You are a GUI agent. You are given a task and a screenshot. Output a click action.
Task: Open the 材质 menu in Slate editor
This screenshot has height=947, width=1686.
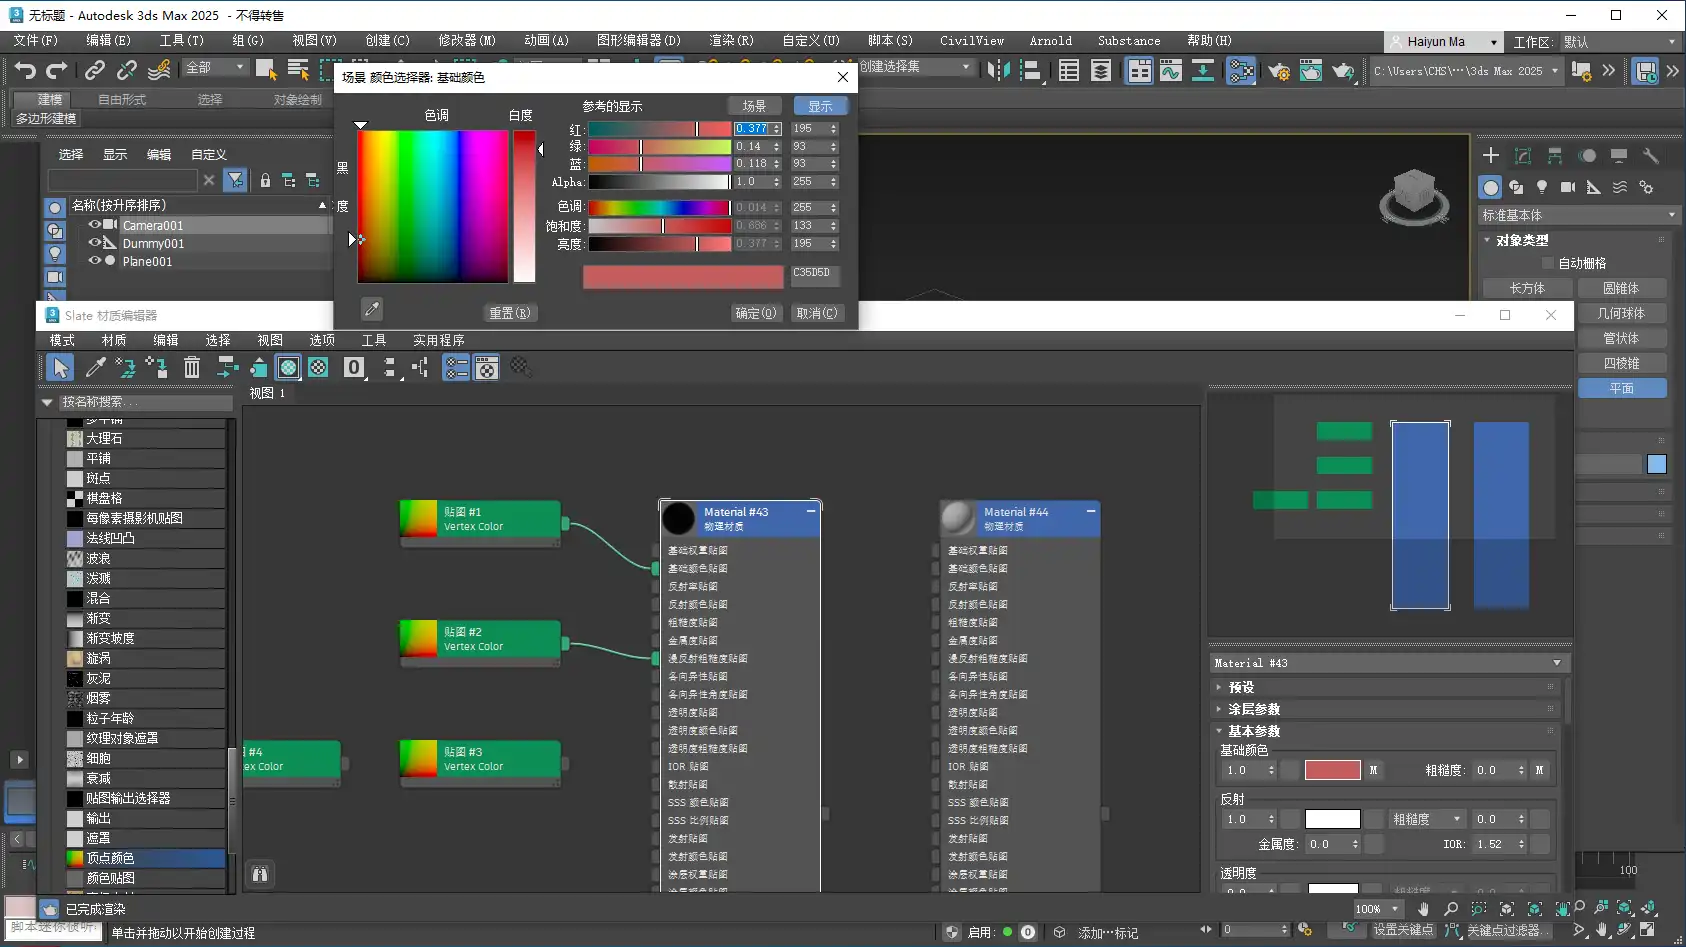click(114, 340)
